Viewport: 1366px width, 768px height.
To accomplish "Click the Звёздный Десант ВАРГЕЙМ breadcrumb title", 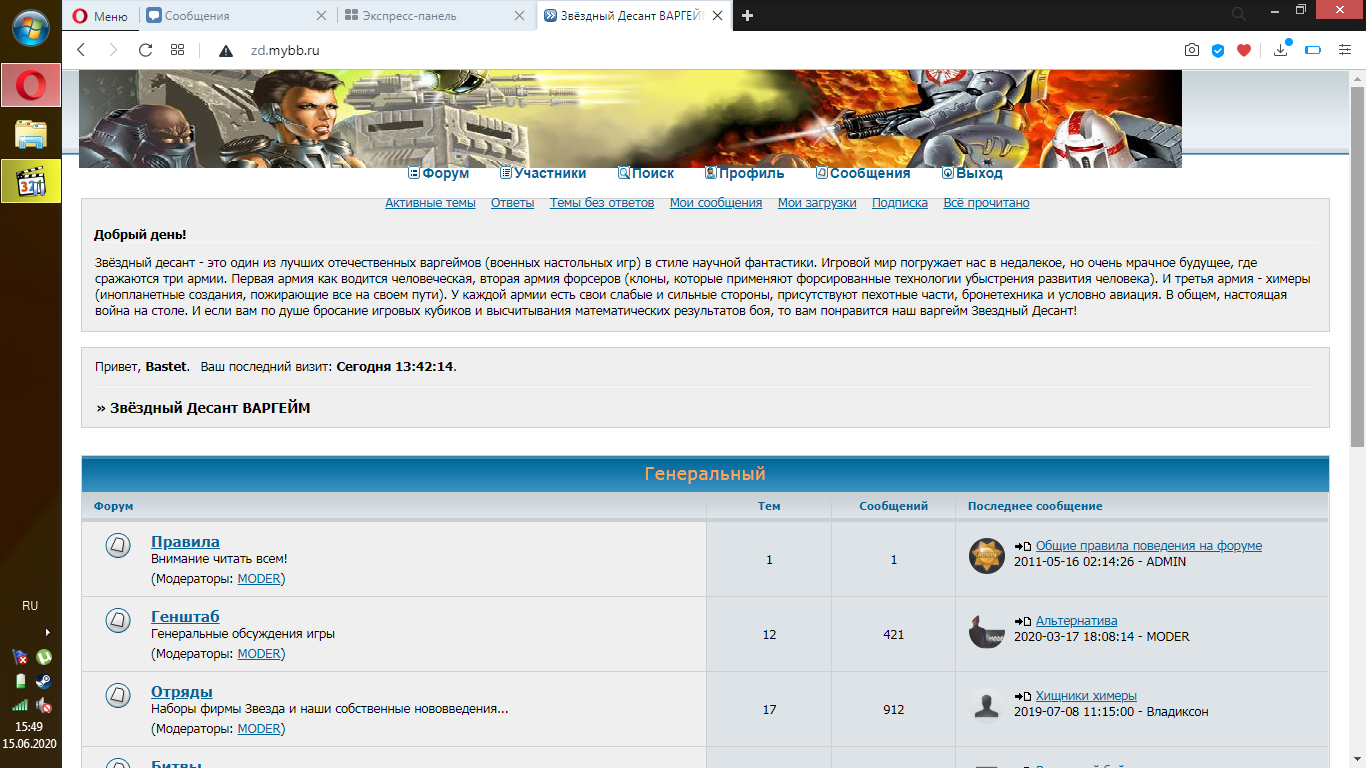I will pos(210,408).
